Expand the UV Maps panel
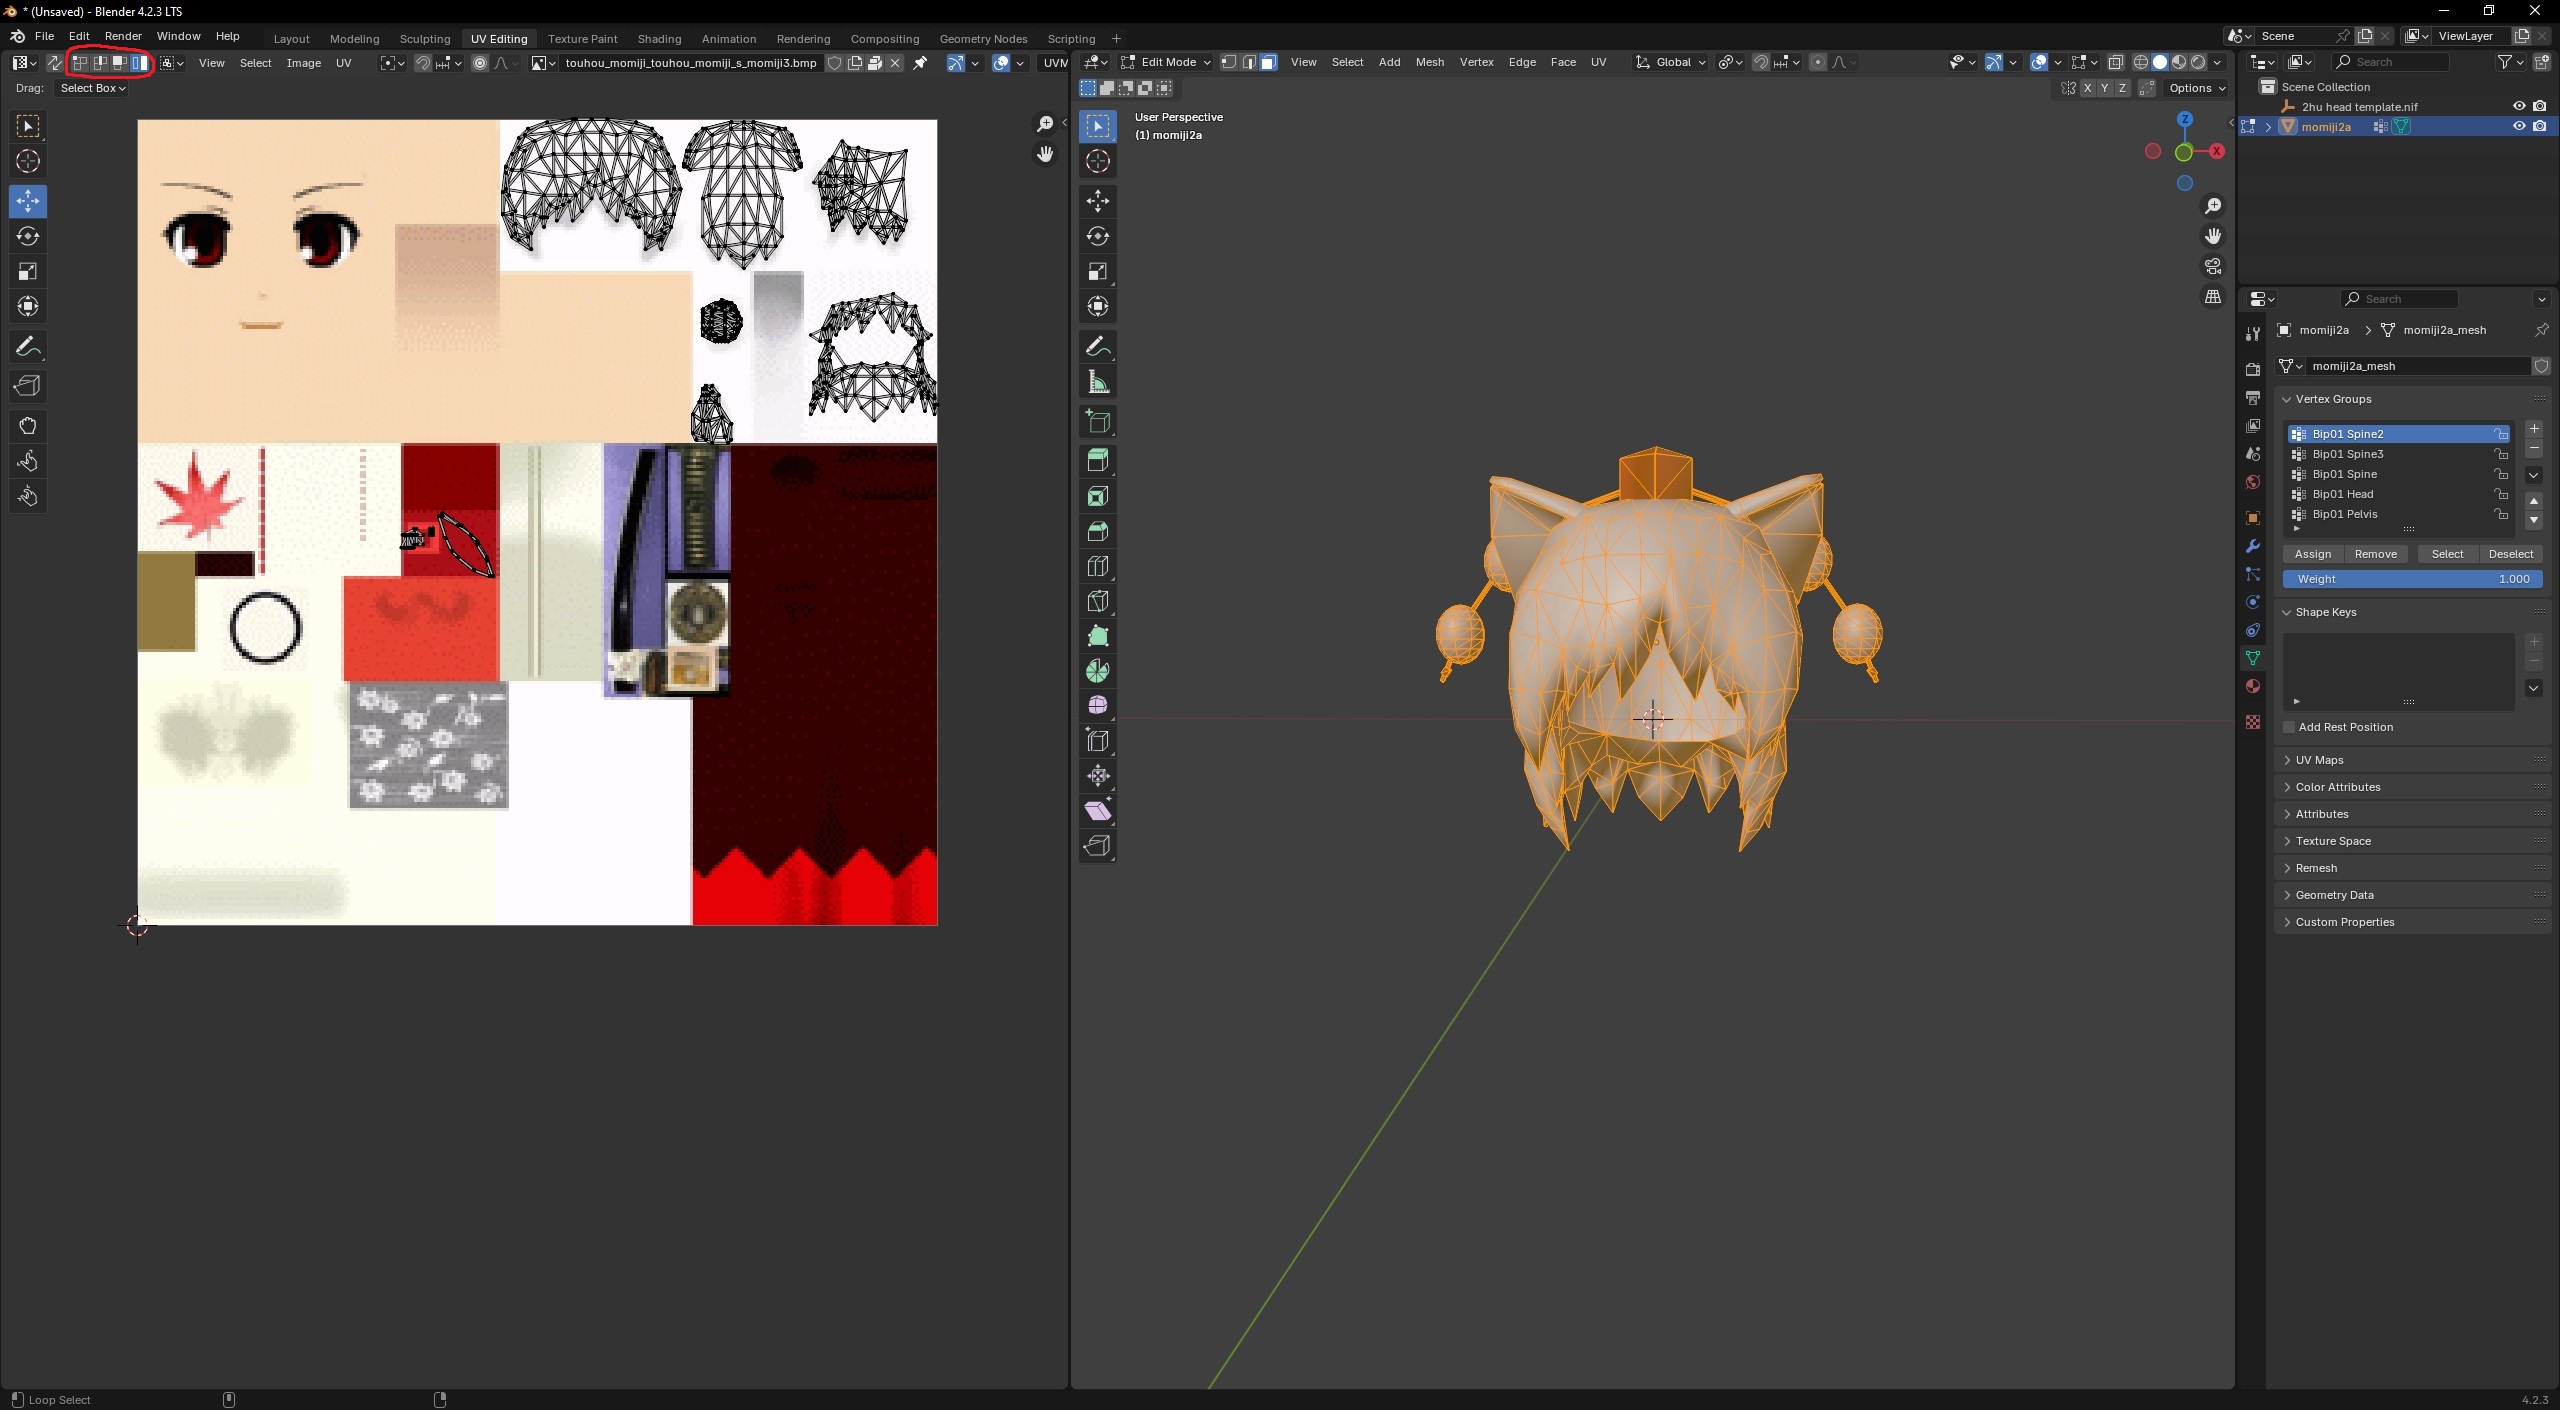This screenshot has height=1410, width=2560. [2319, 760]
